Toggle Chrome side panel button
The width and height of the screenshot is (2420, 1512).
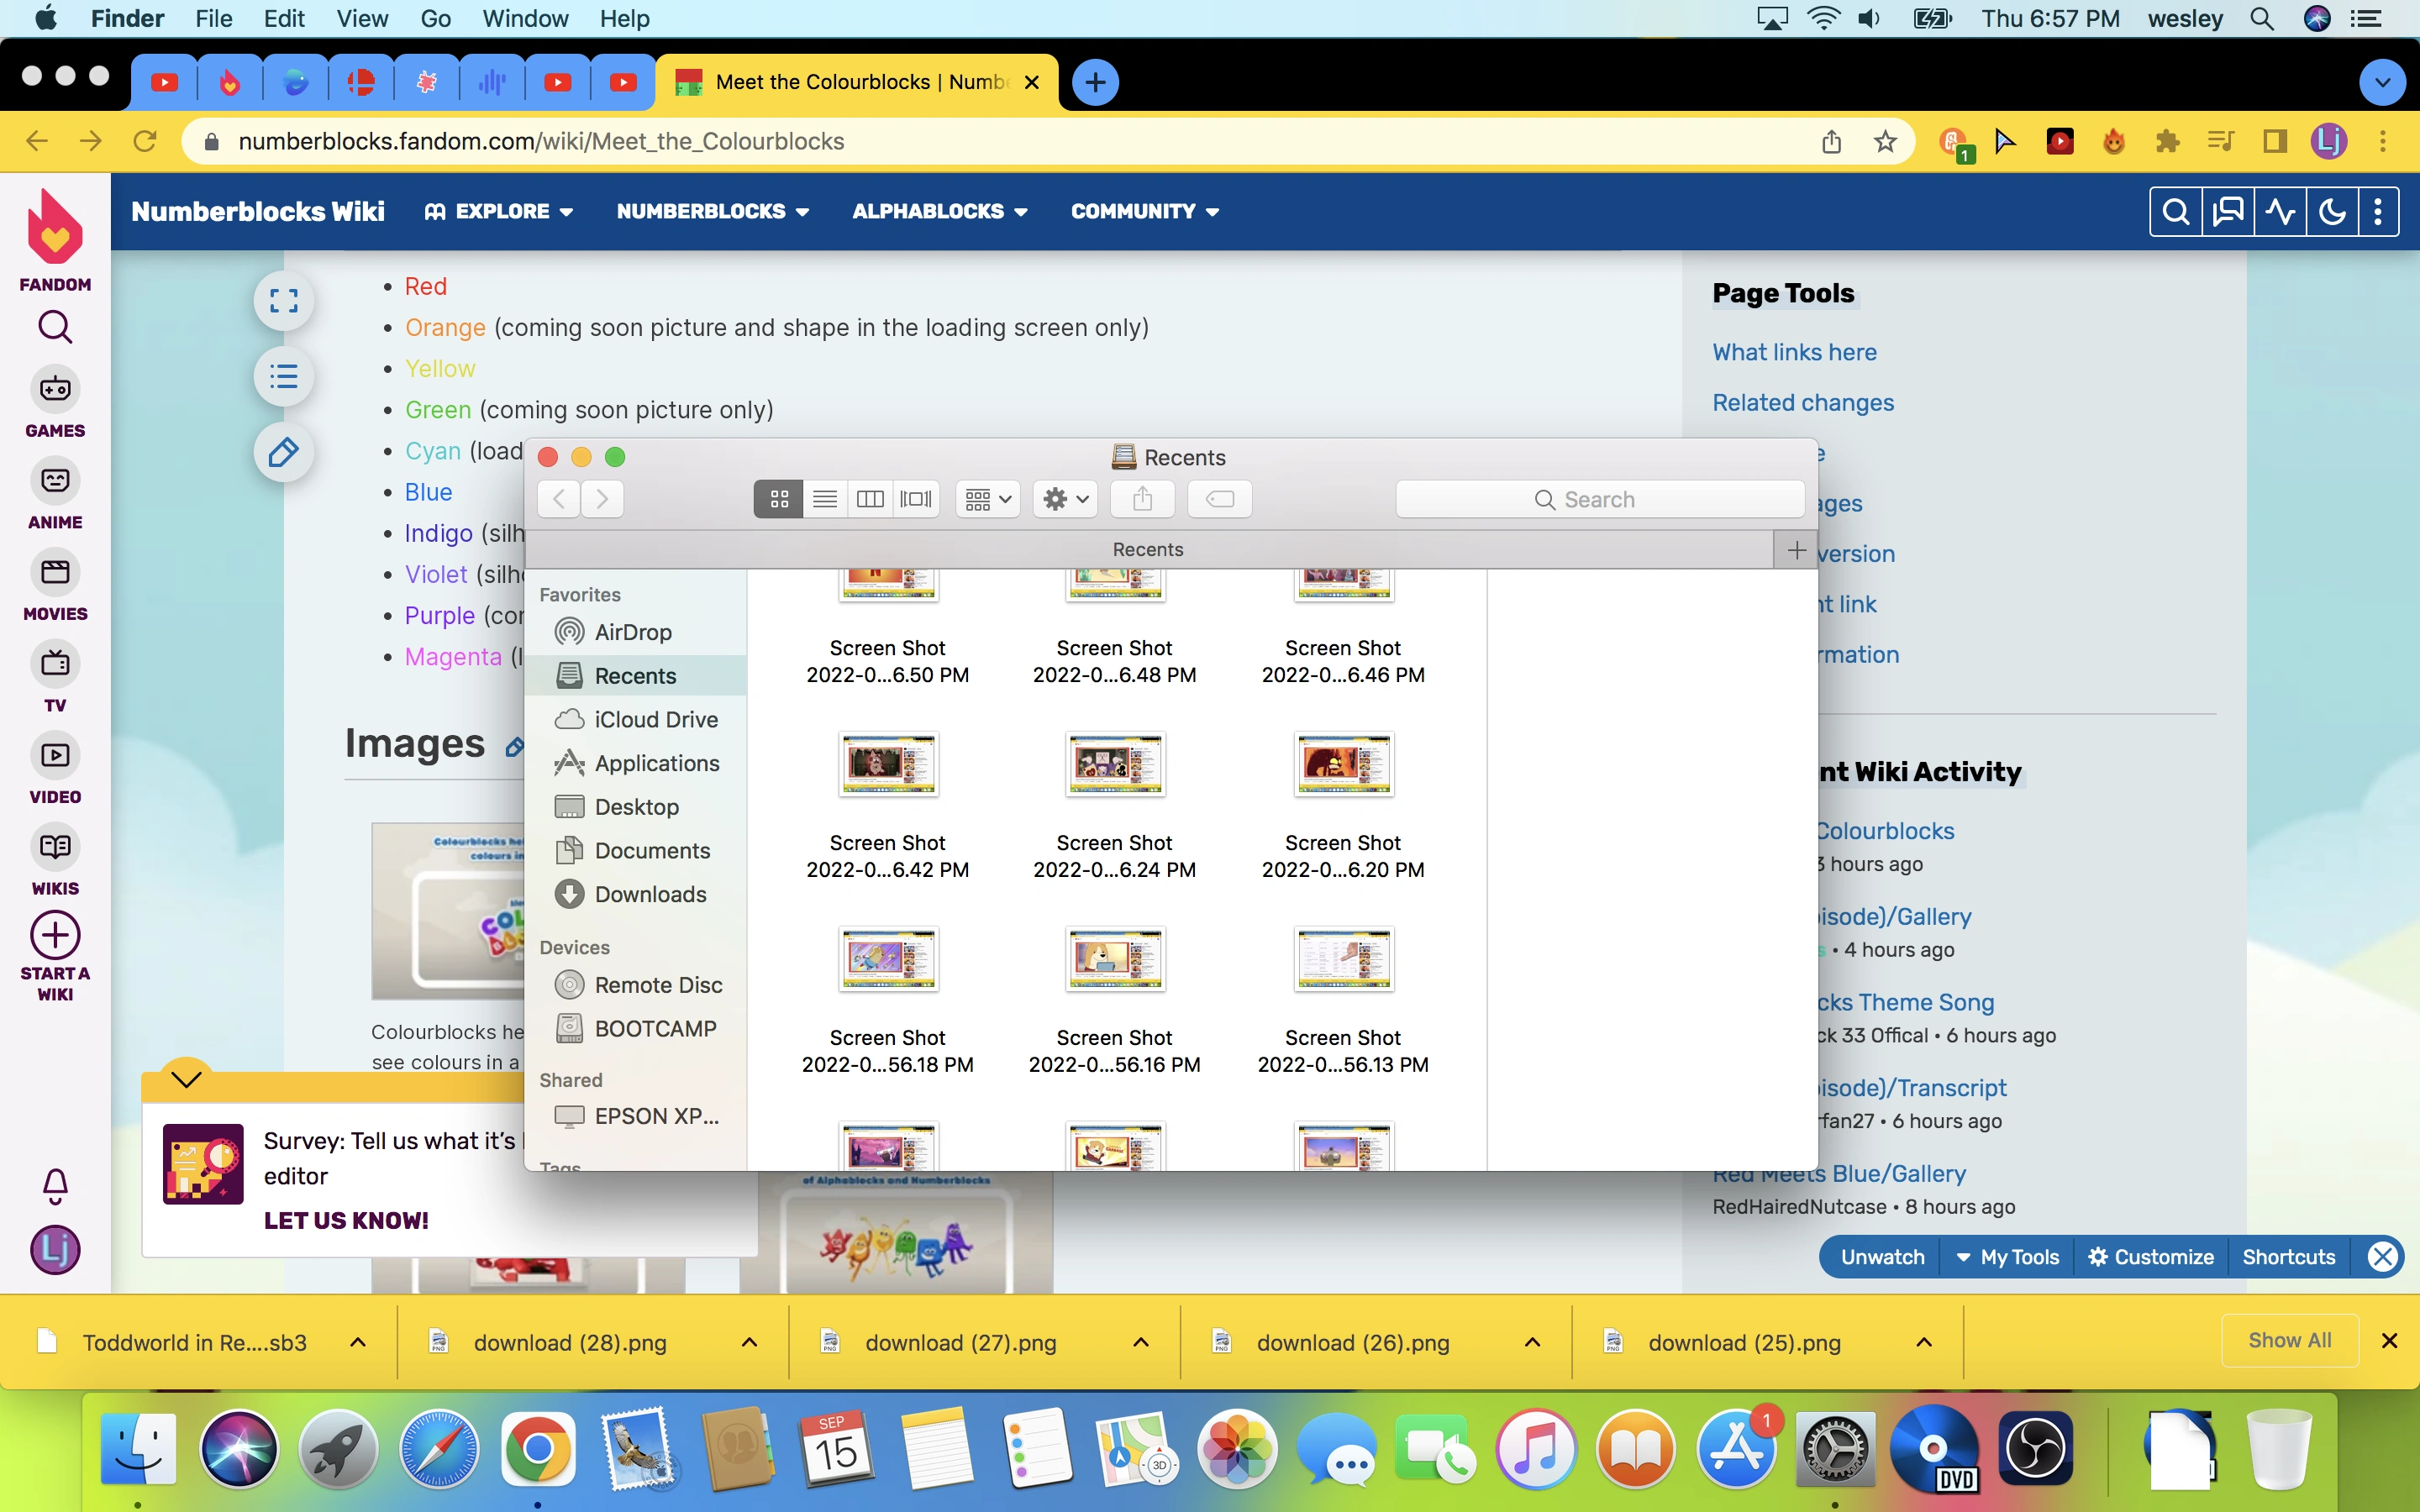click(x=2275, y=141)
